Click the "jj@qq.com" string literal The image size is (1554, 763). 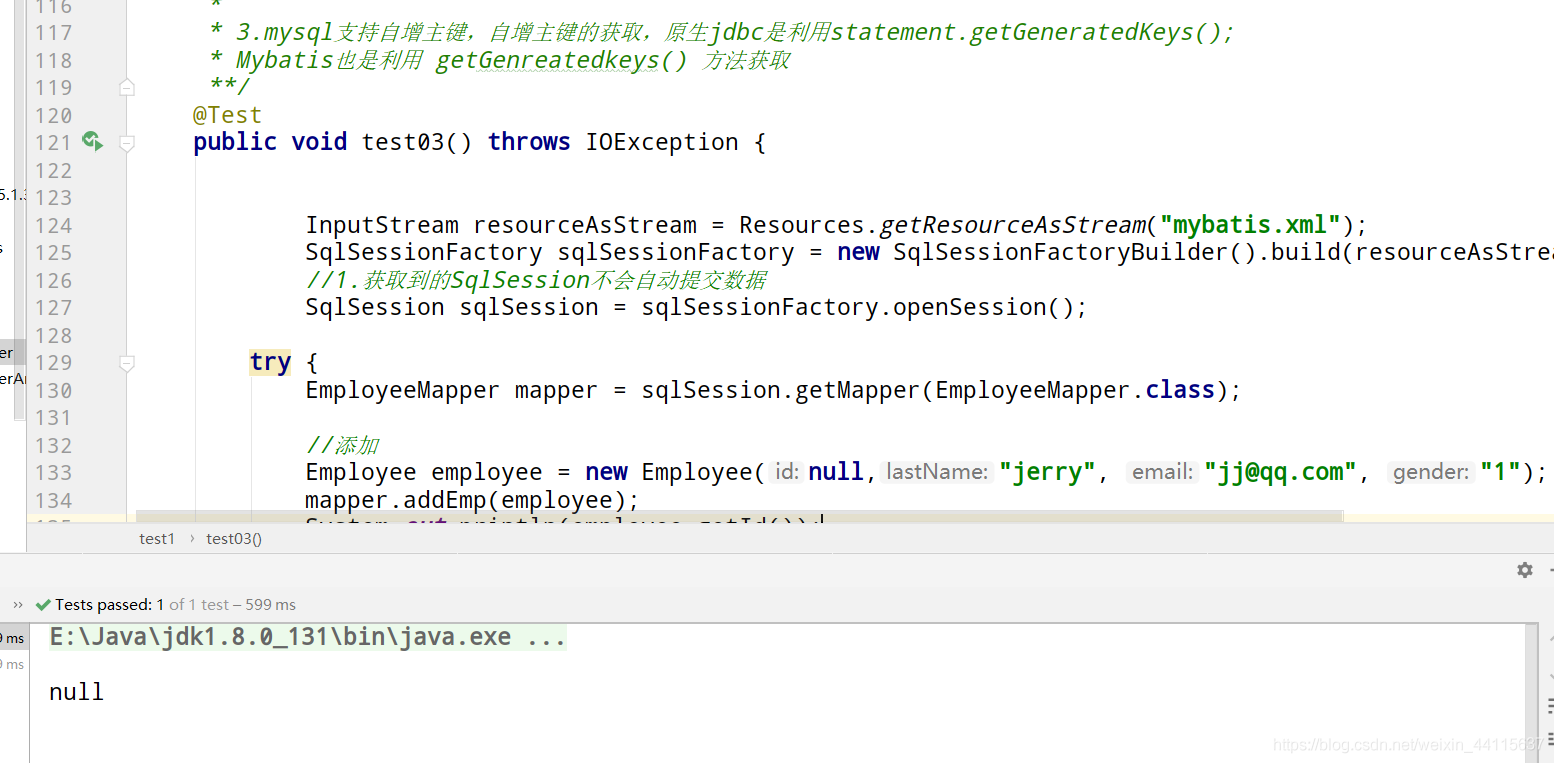[1281, 472]
